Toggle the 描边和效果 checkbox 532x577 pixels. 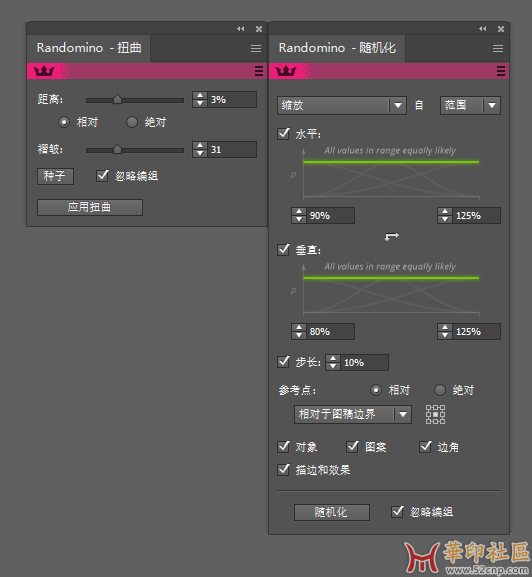pos(283,470)
